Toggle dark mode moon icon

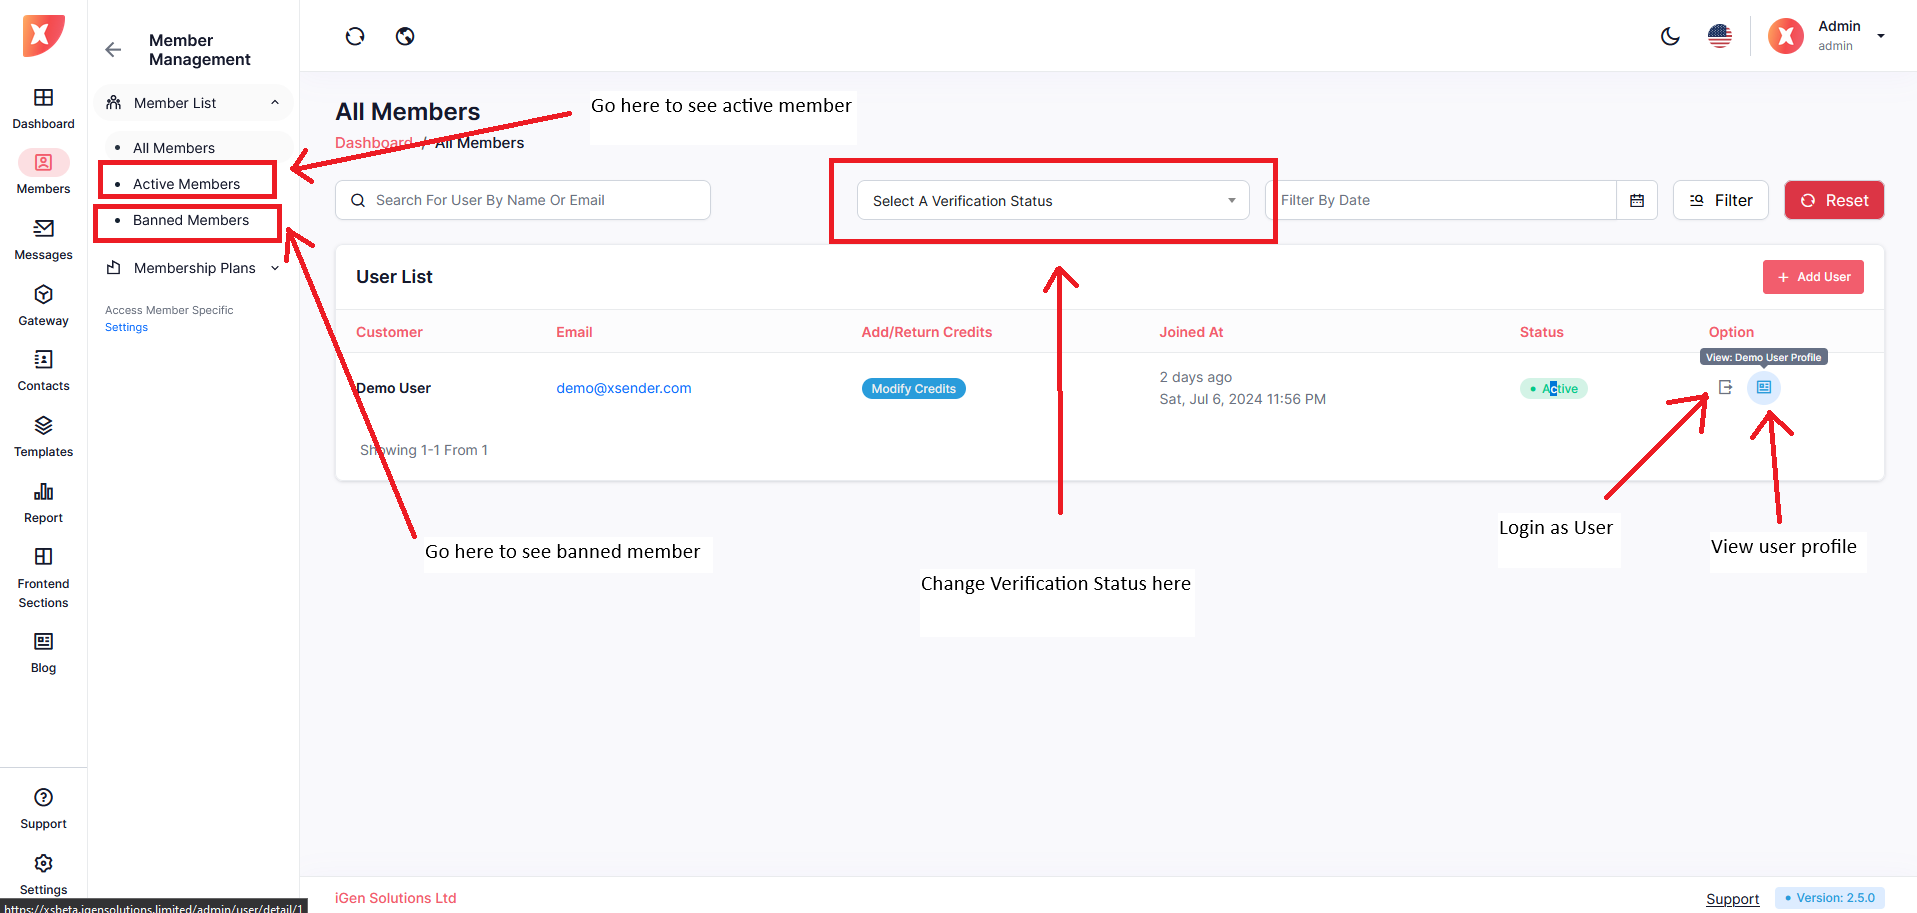(1669, 37)
